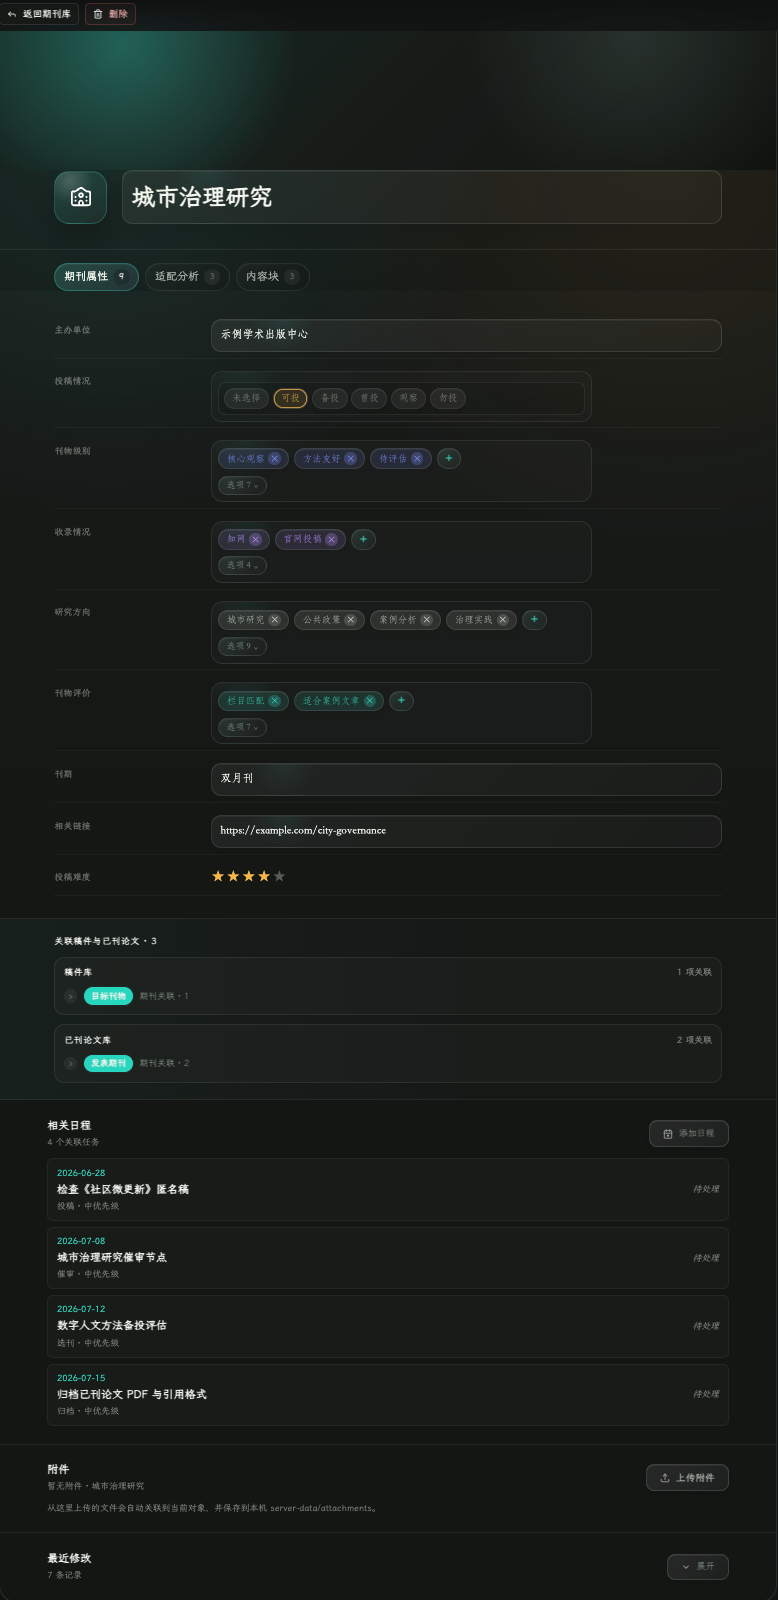778x1600 pixels.
Task: Click the upload icon on 上传附件
Action: click(665, 1478)
